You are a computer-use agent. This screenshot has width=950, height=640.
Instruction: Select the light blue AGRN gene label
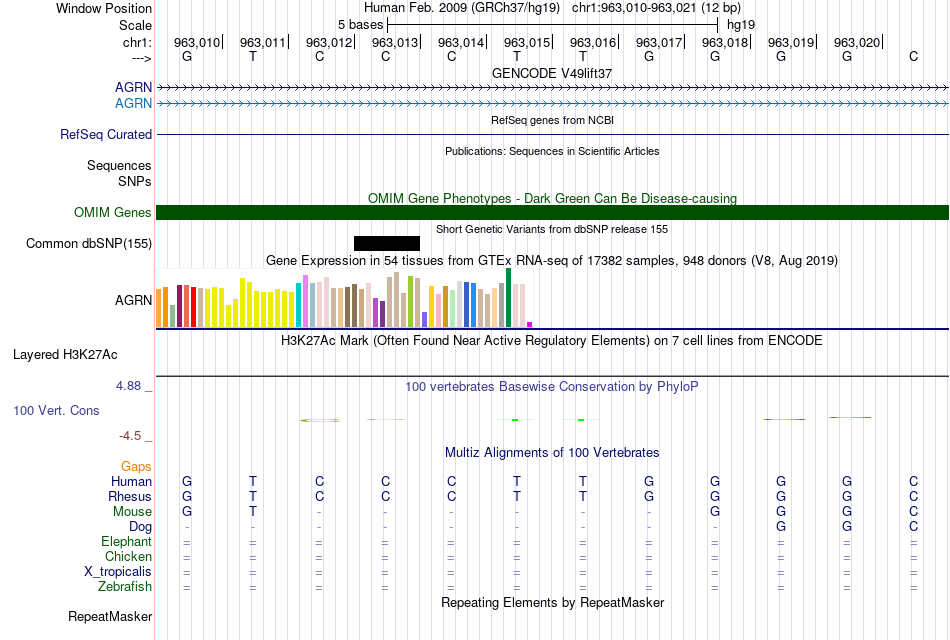pos(133,103)
